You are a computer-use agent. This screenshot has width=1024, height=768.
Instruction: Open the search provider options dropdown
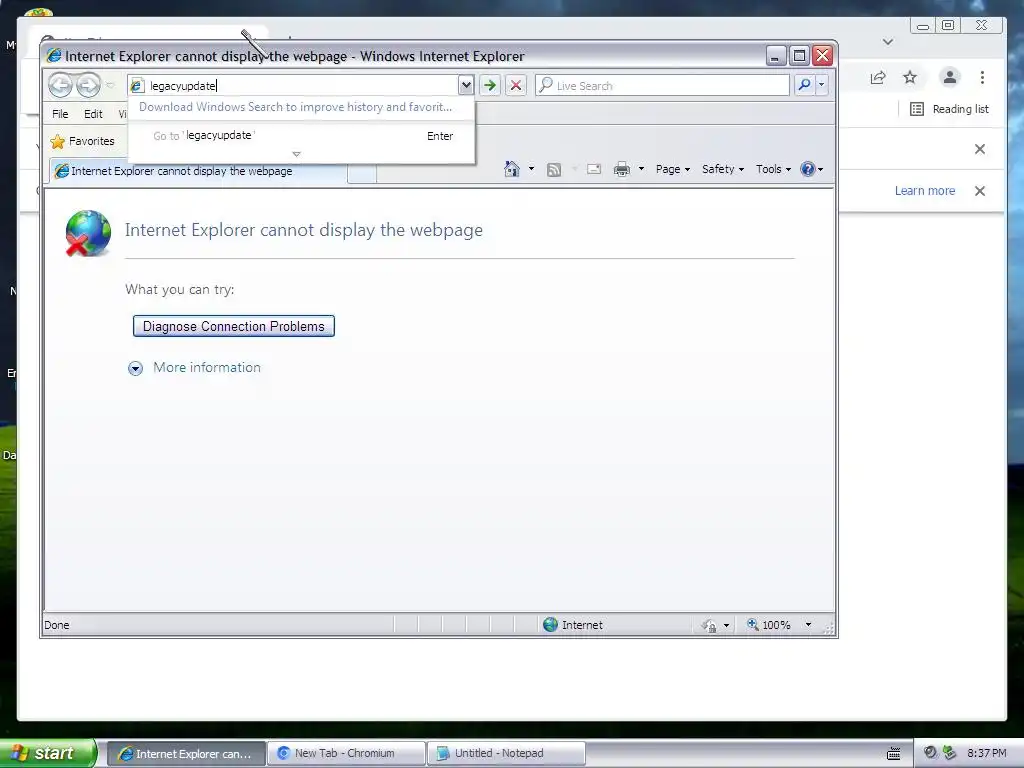(x=822, y=85)
